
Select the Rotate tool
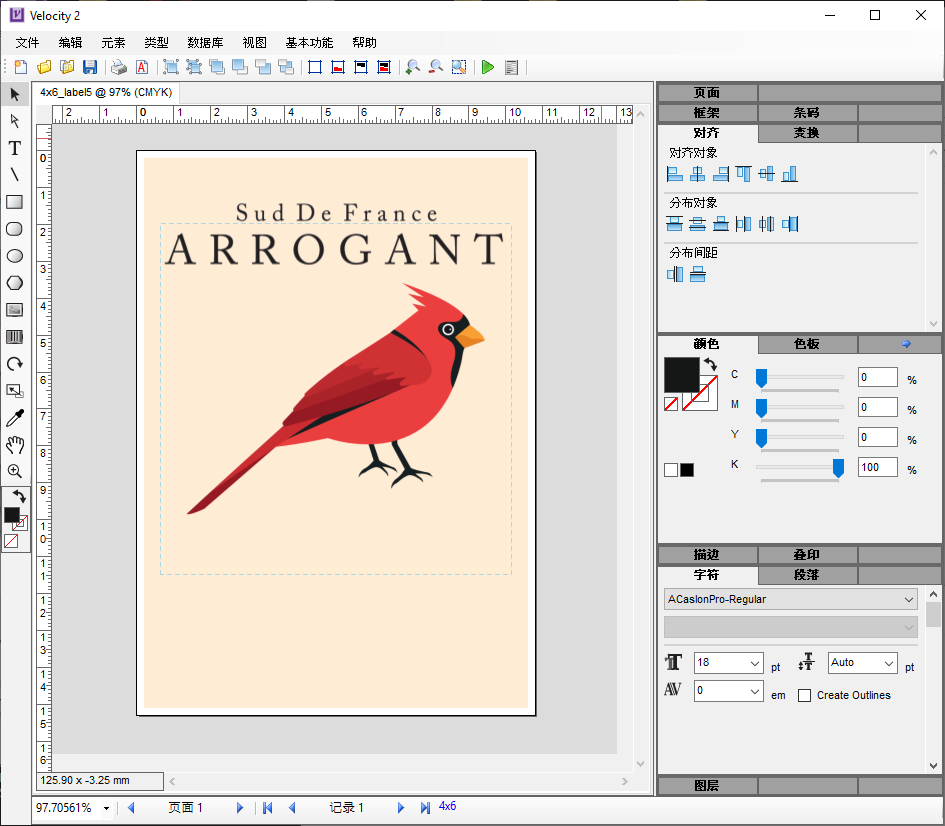click(x=15, y=364)
